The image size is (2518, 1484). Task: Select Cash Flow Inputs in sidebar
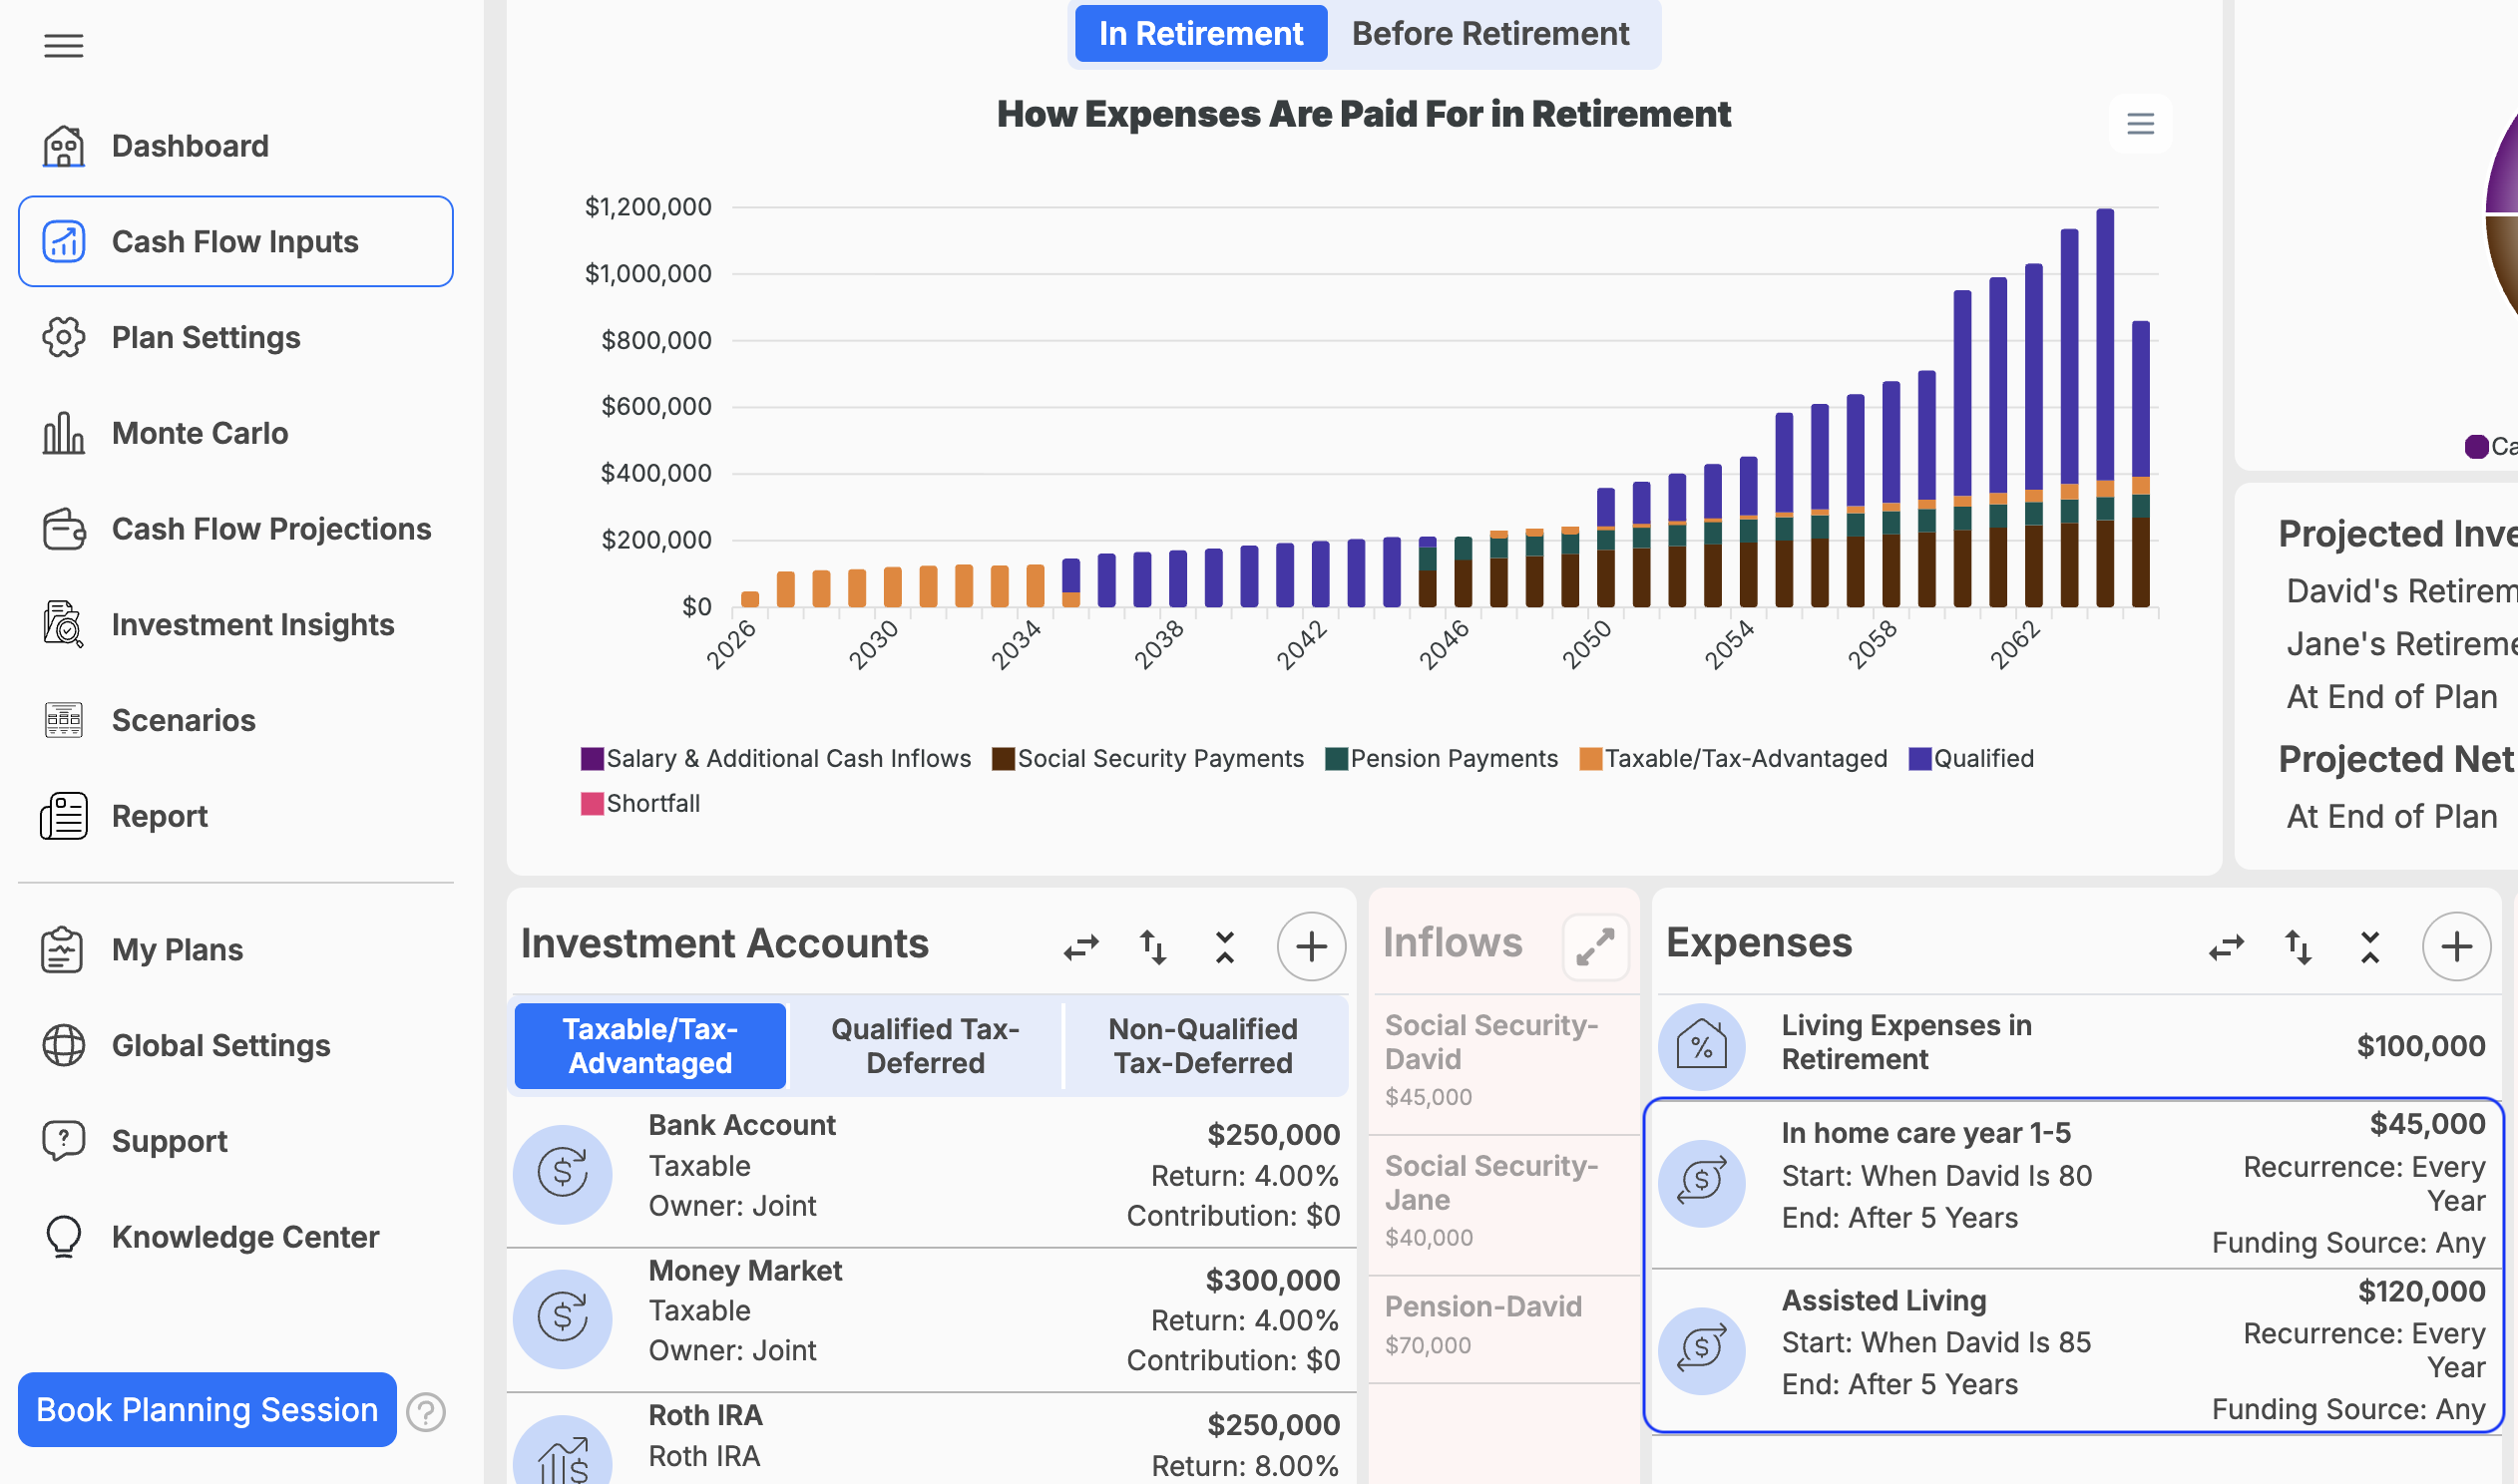click(235, 241)
